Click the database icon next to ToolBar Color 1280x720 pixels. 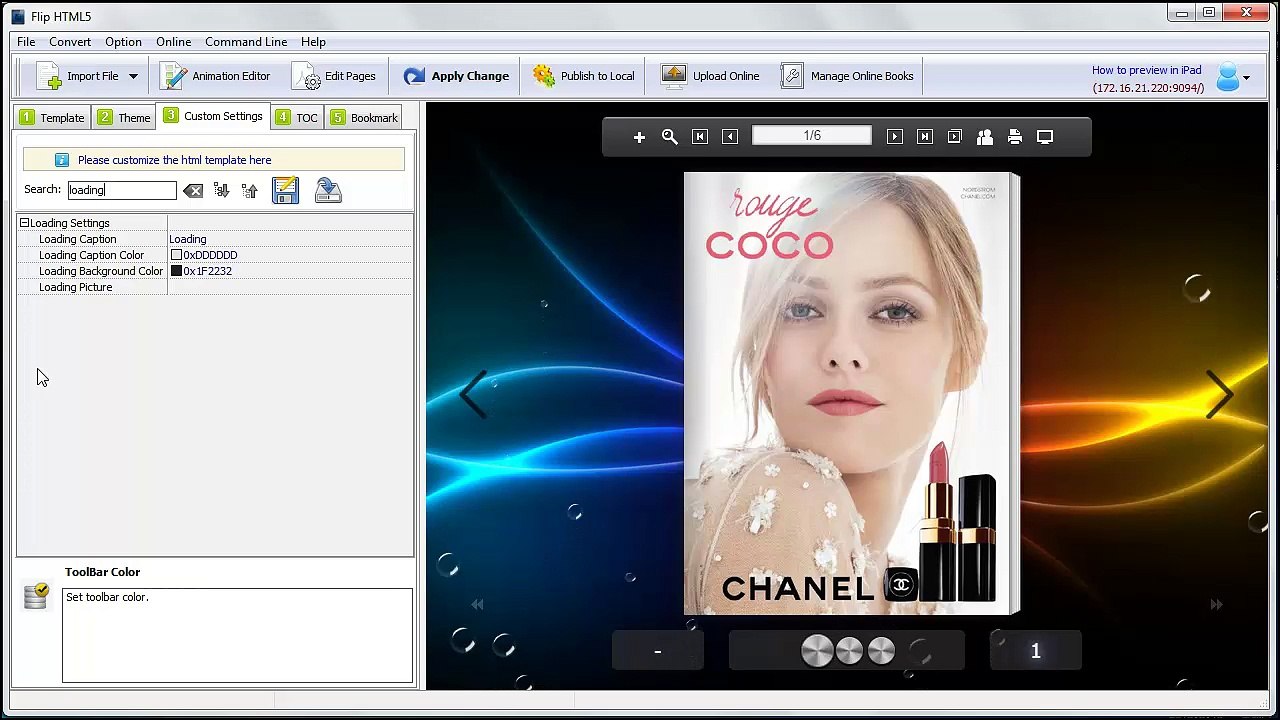[x=36, y=596]
